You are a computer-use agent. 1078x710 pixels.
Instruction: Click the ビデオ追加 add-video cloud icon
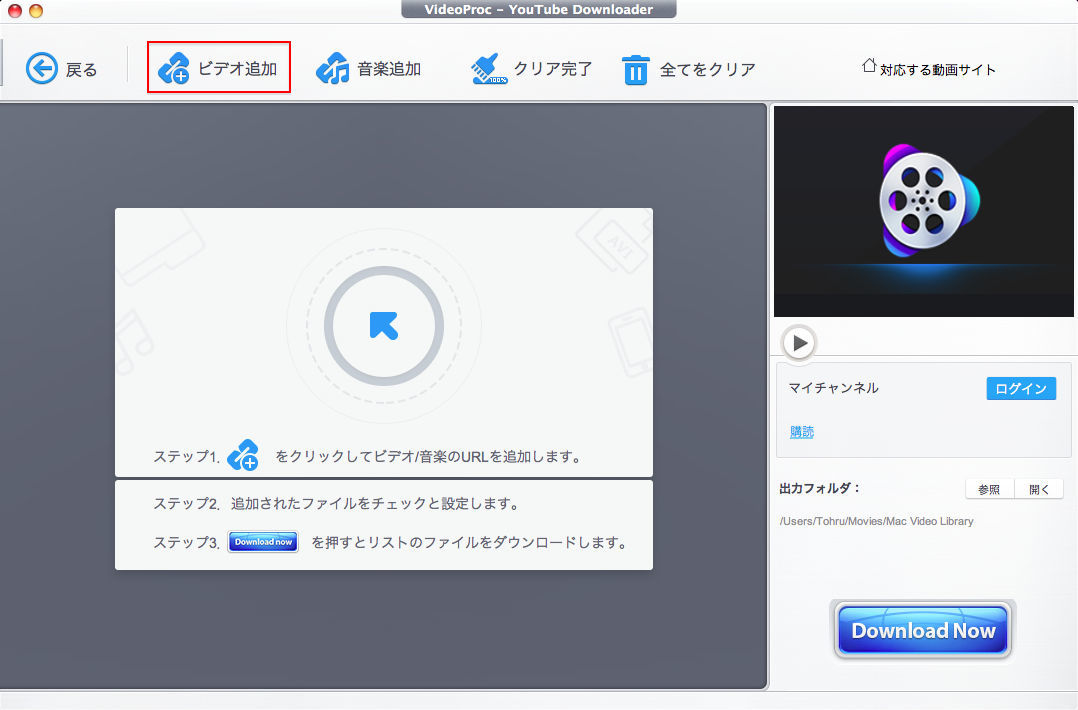coord(173,68)
